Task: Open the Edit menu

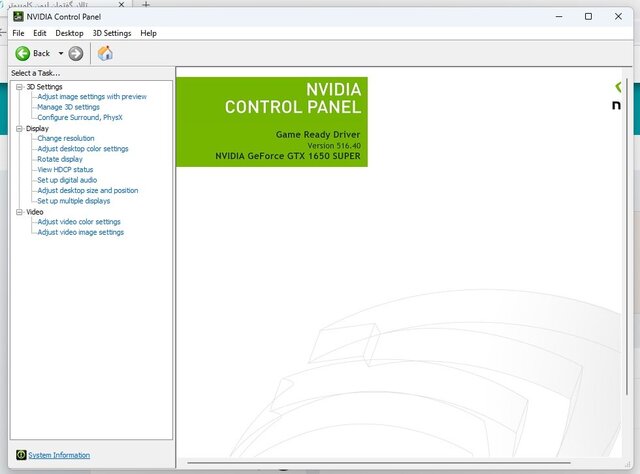Action: pyautogui.click(x=40, y=33)
